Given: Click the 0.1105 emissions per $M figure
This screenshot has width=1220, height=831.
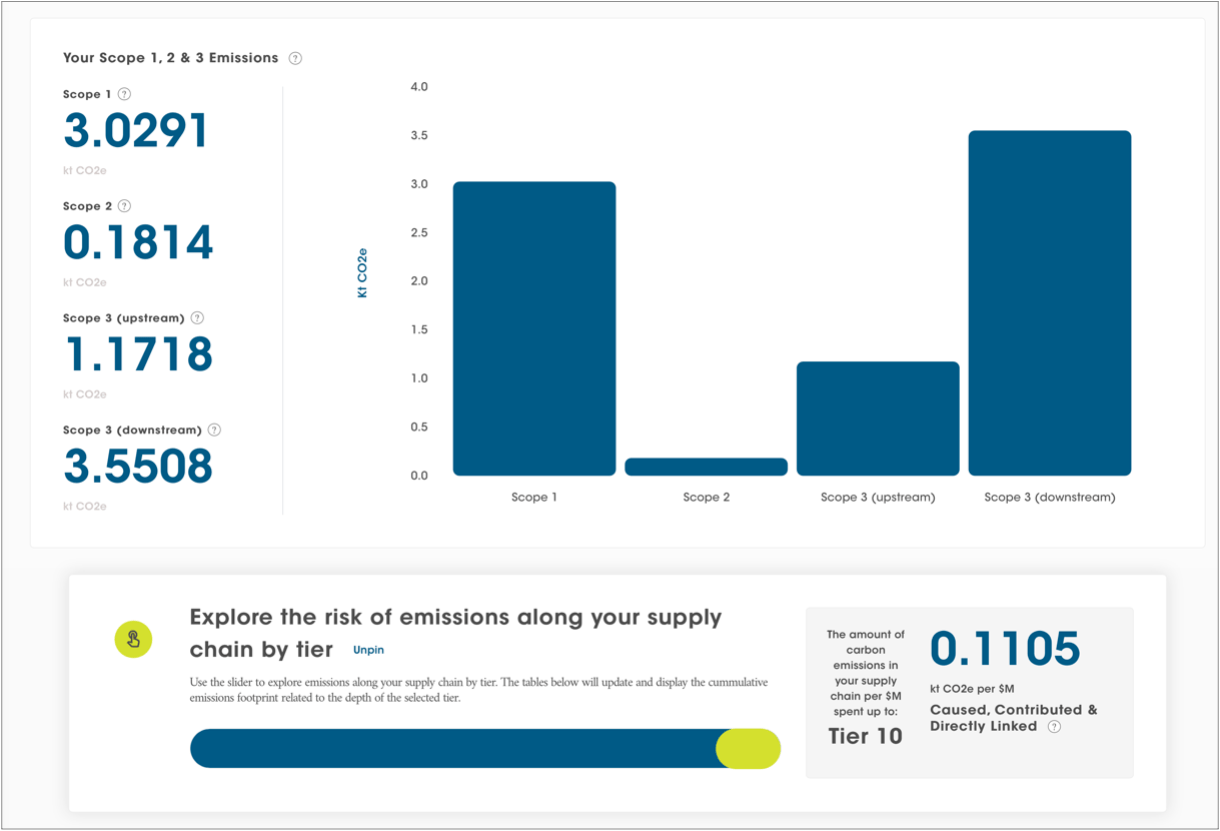Looking at the screenshot, I should (1005, 649).
